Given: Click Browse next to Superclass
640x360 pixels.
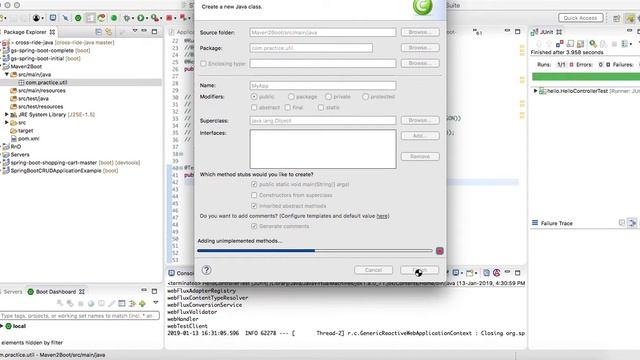Looking at the screenshot, I should point(420,120).
